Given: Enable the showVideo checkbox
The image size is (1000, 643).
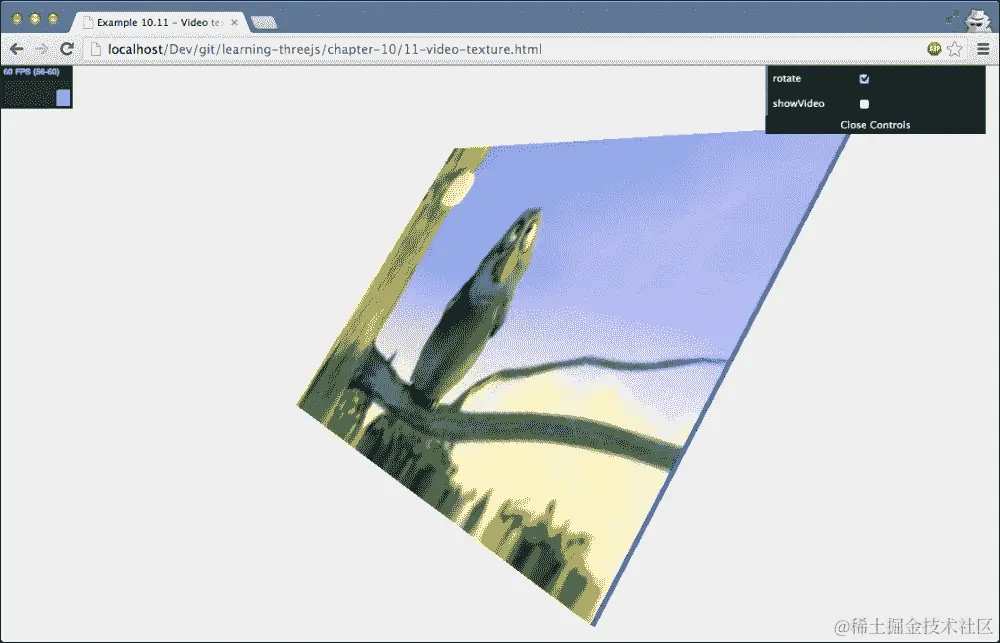Looking at the screenshot, I should 864,104.
